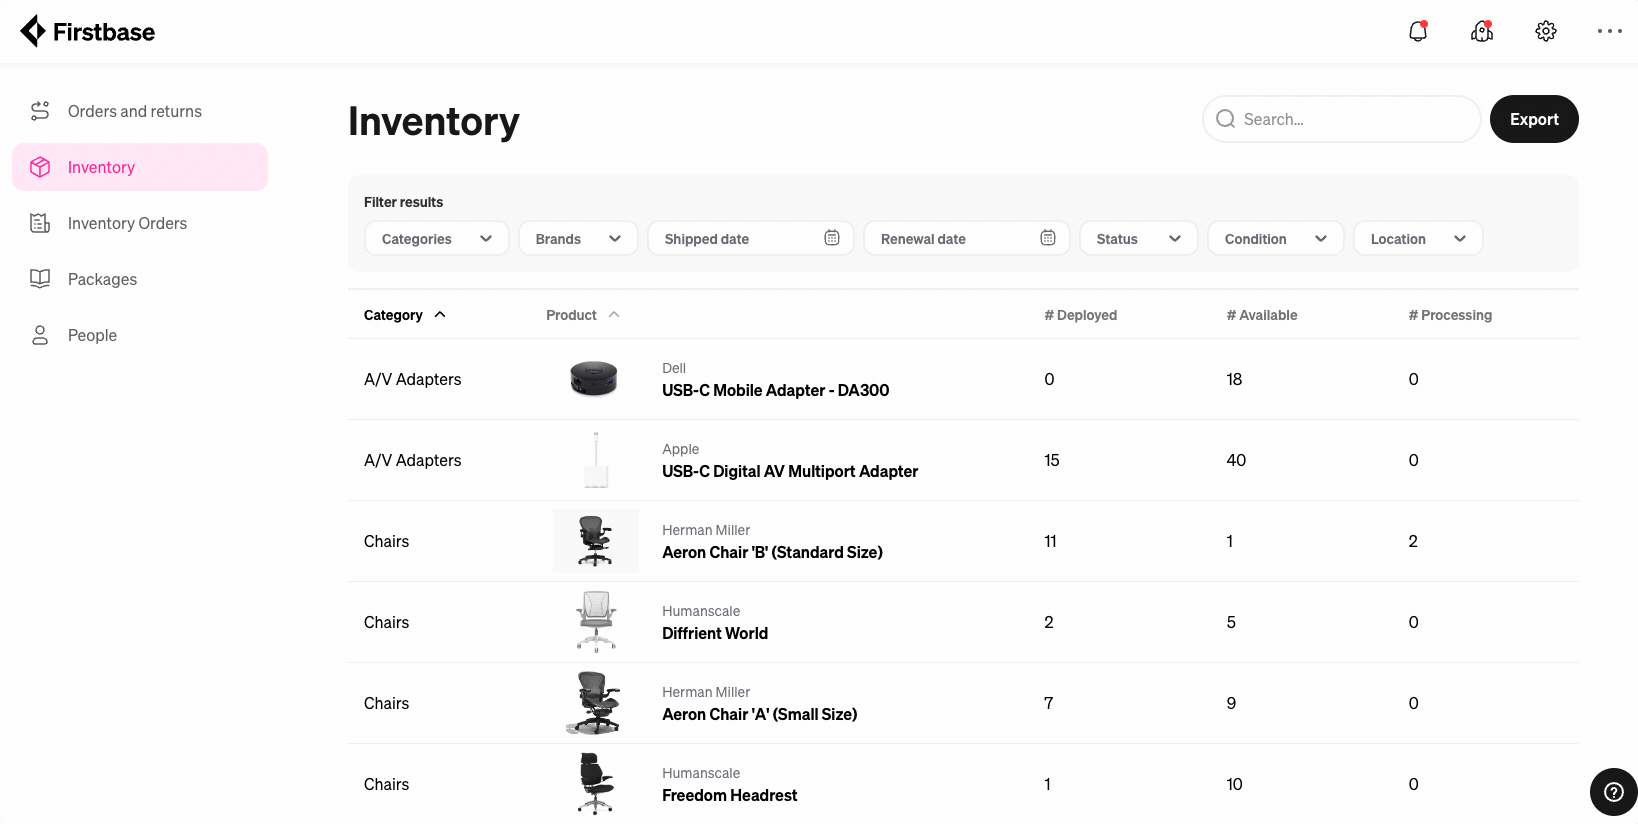The height and width of the screenshot is (824, 1638).
Task: Focus the Search input field
Action: coord(1341,119)
